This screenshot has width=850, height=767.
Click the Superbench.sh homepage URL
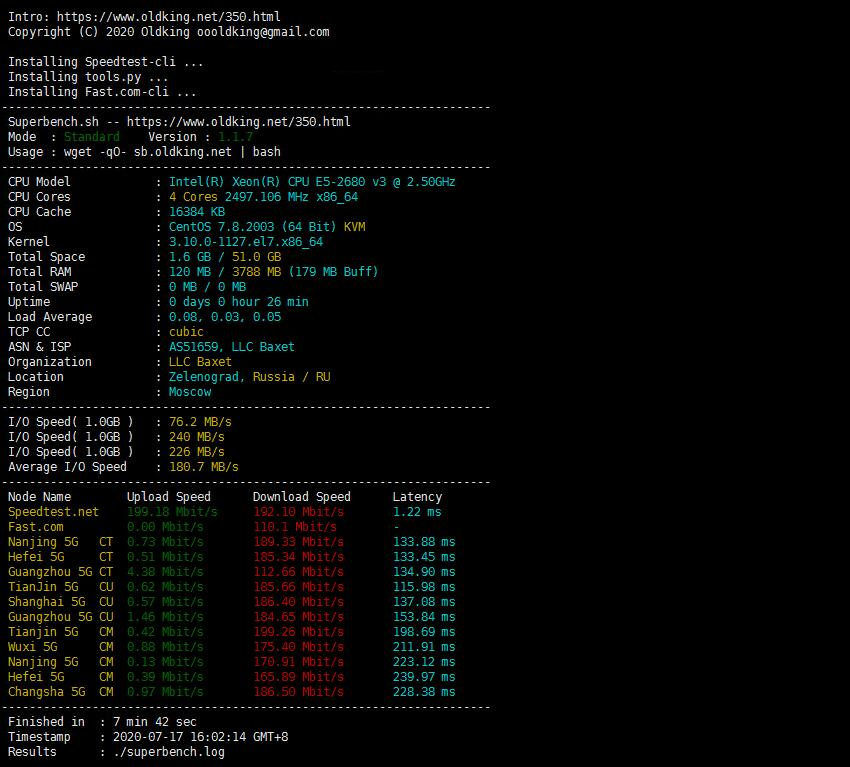(239, 121)
